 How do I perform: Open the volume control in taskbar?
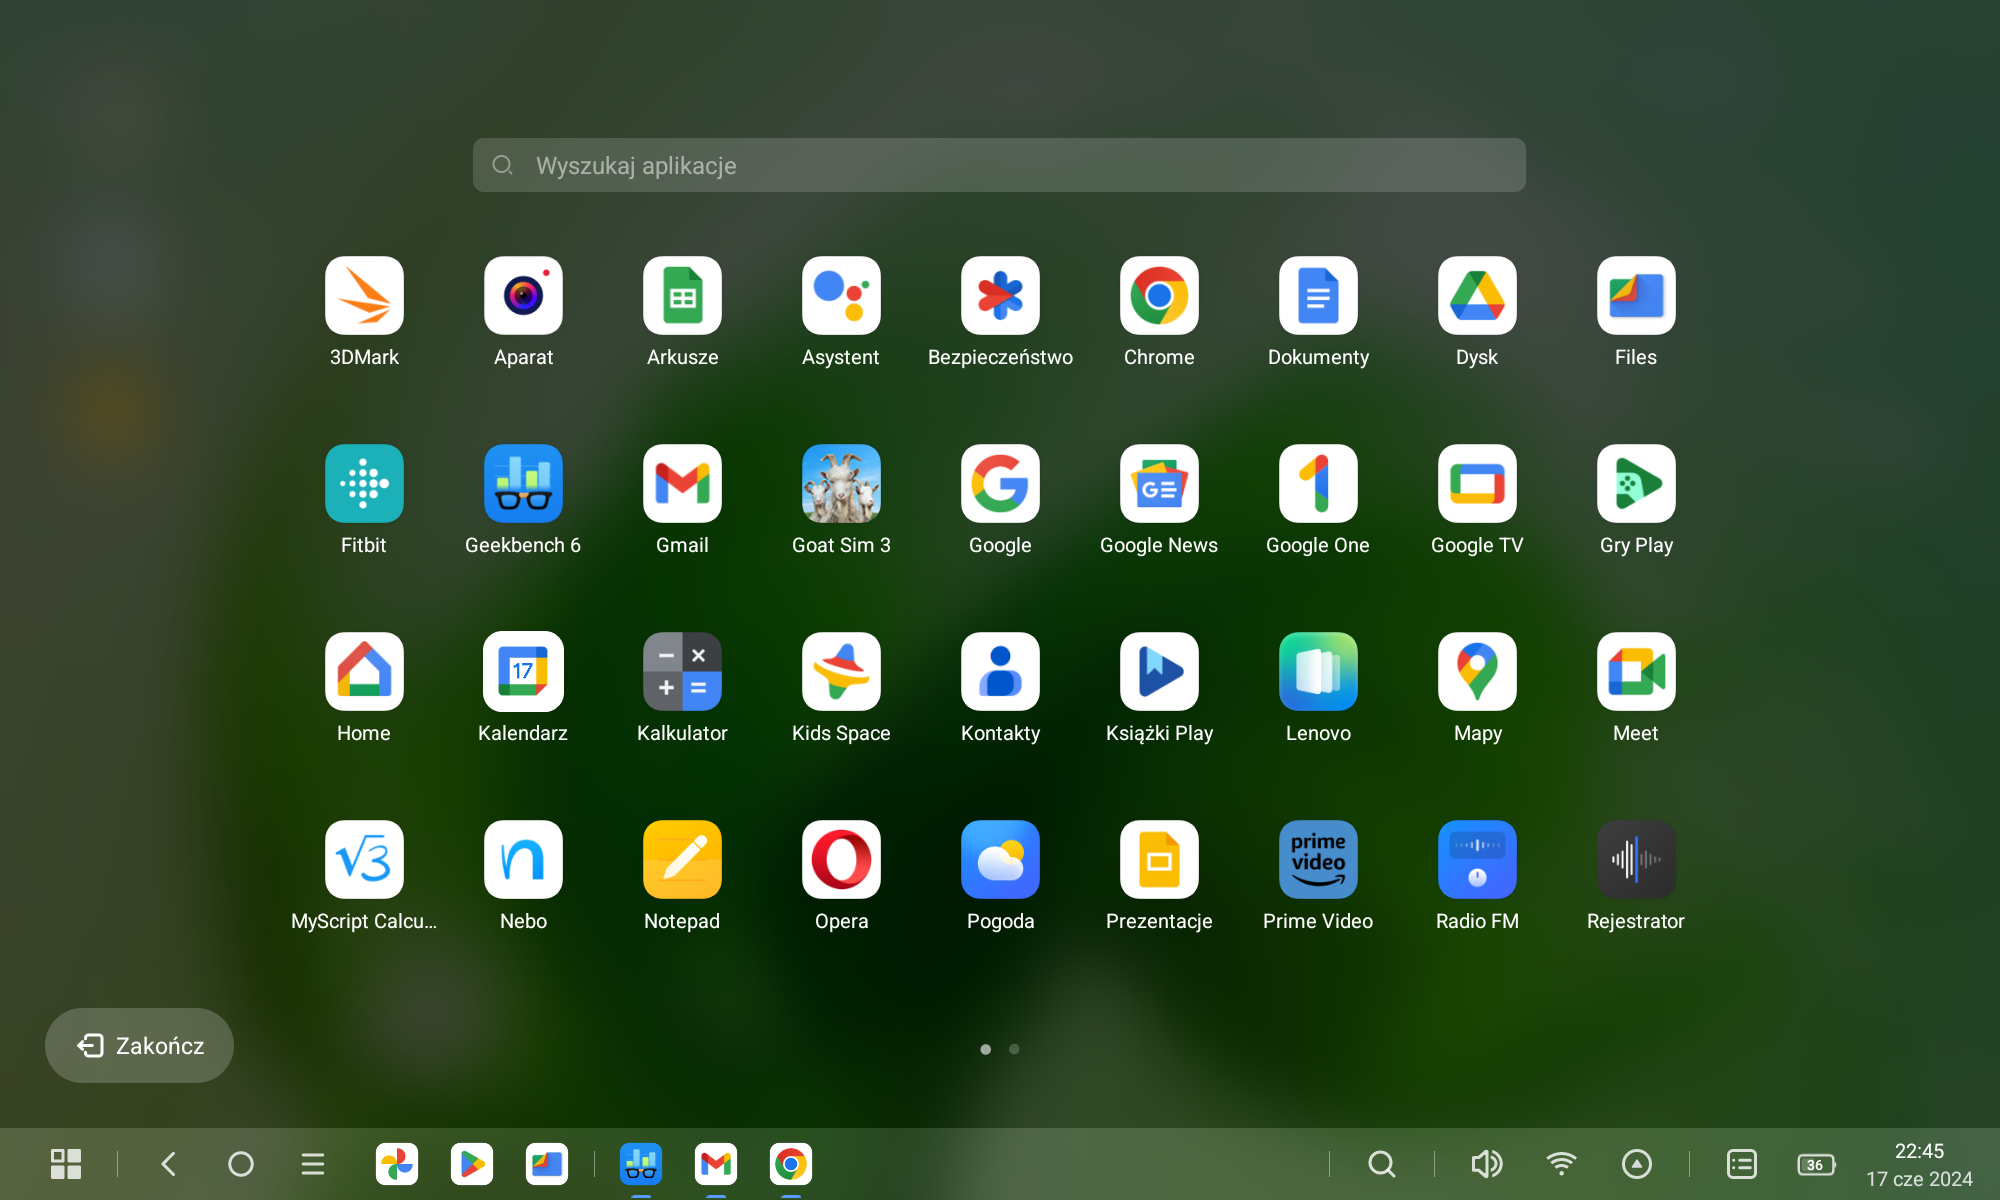tap(1487, 1164)
